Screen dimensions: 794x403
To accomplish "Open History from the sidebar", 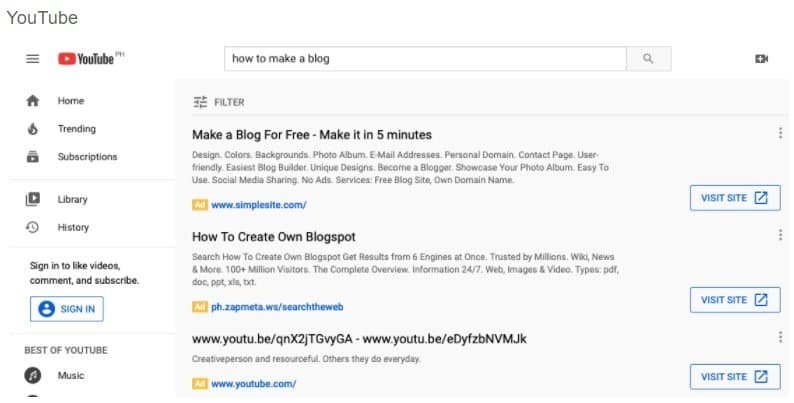I will click(72, 227).
